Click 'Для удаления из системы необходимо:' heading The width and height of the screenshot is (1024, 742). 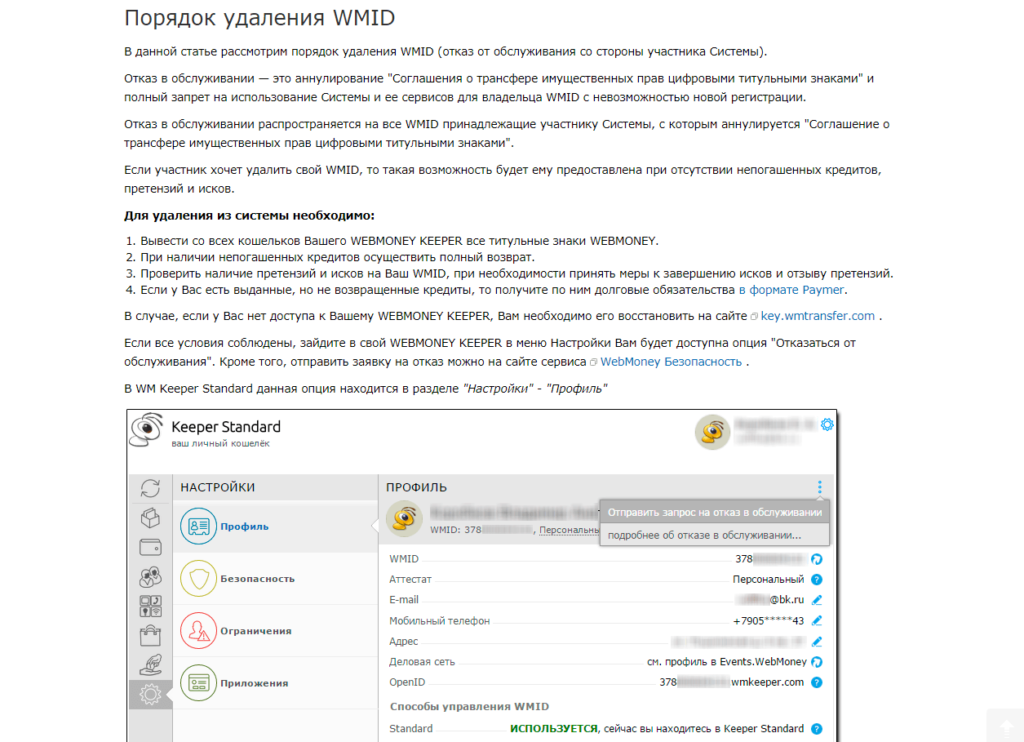(x=249, y=216)
